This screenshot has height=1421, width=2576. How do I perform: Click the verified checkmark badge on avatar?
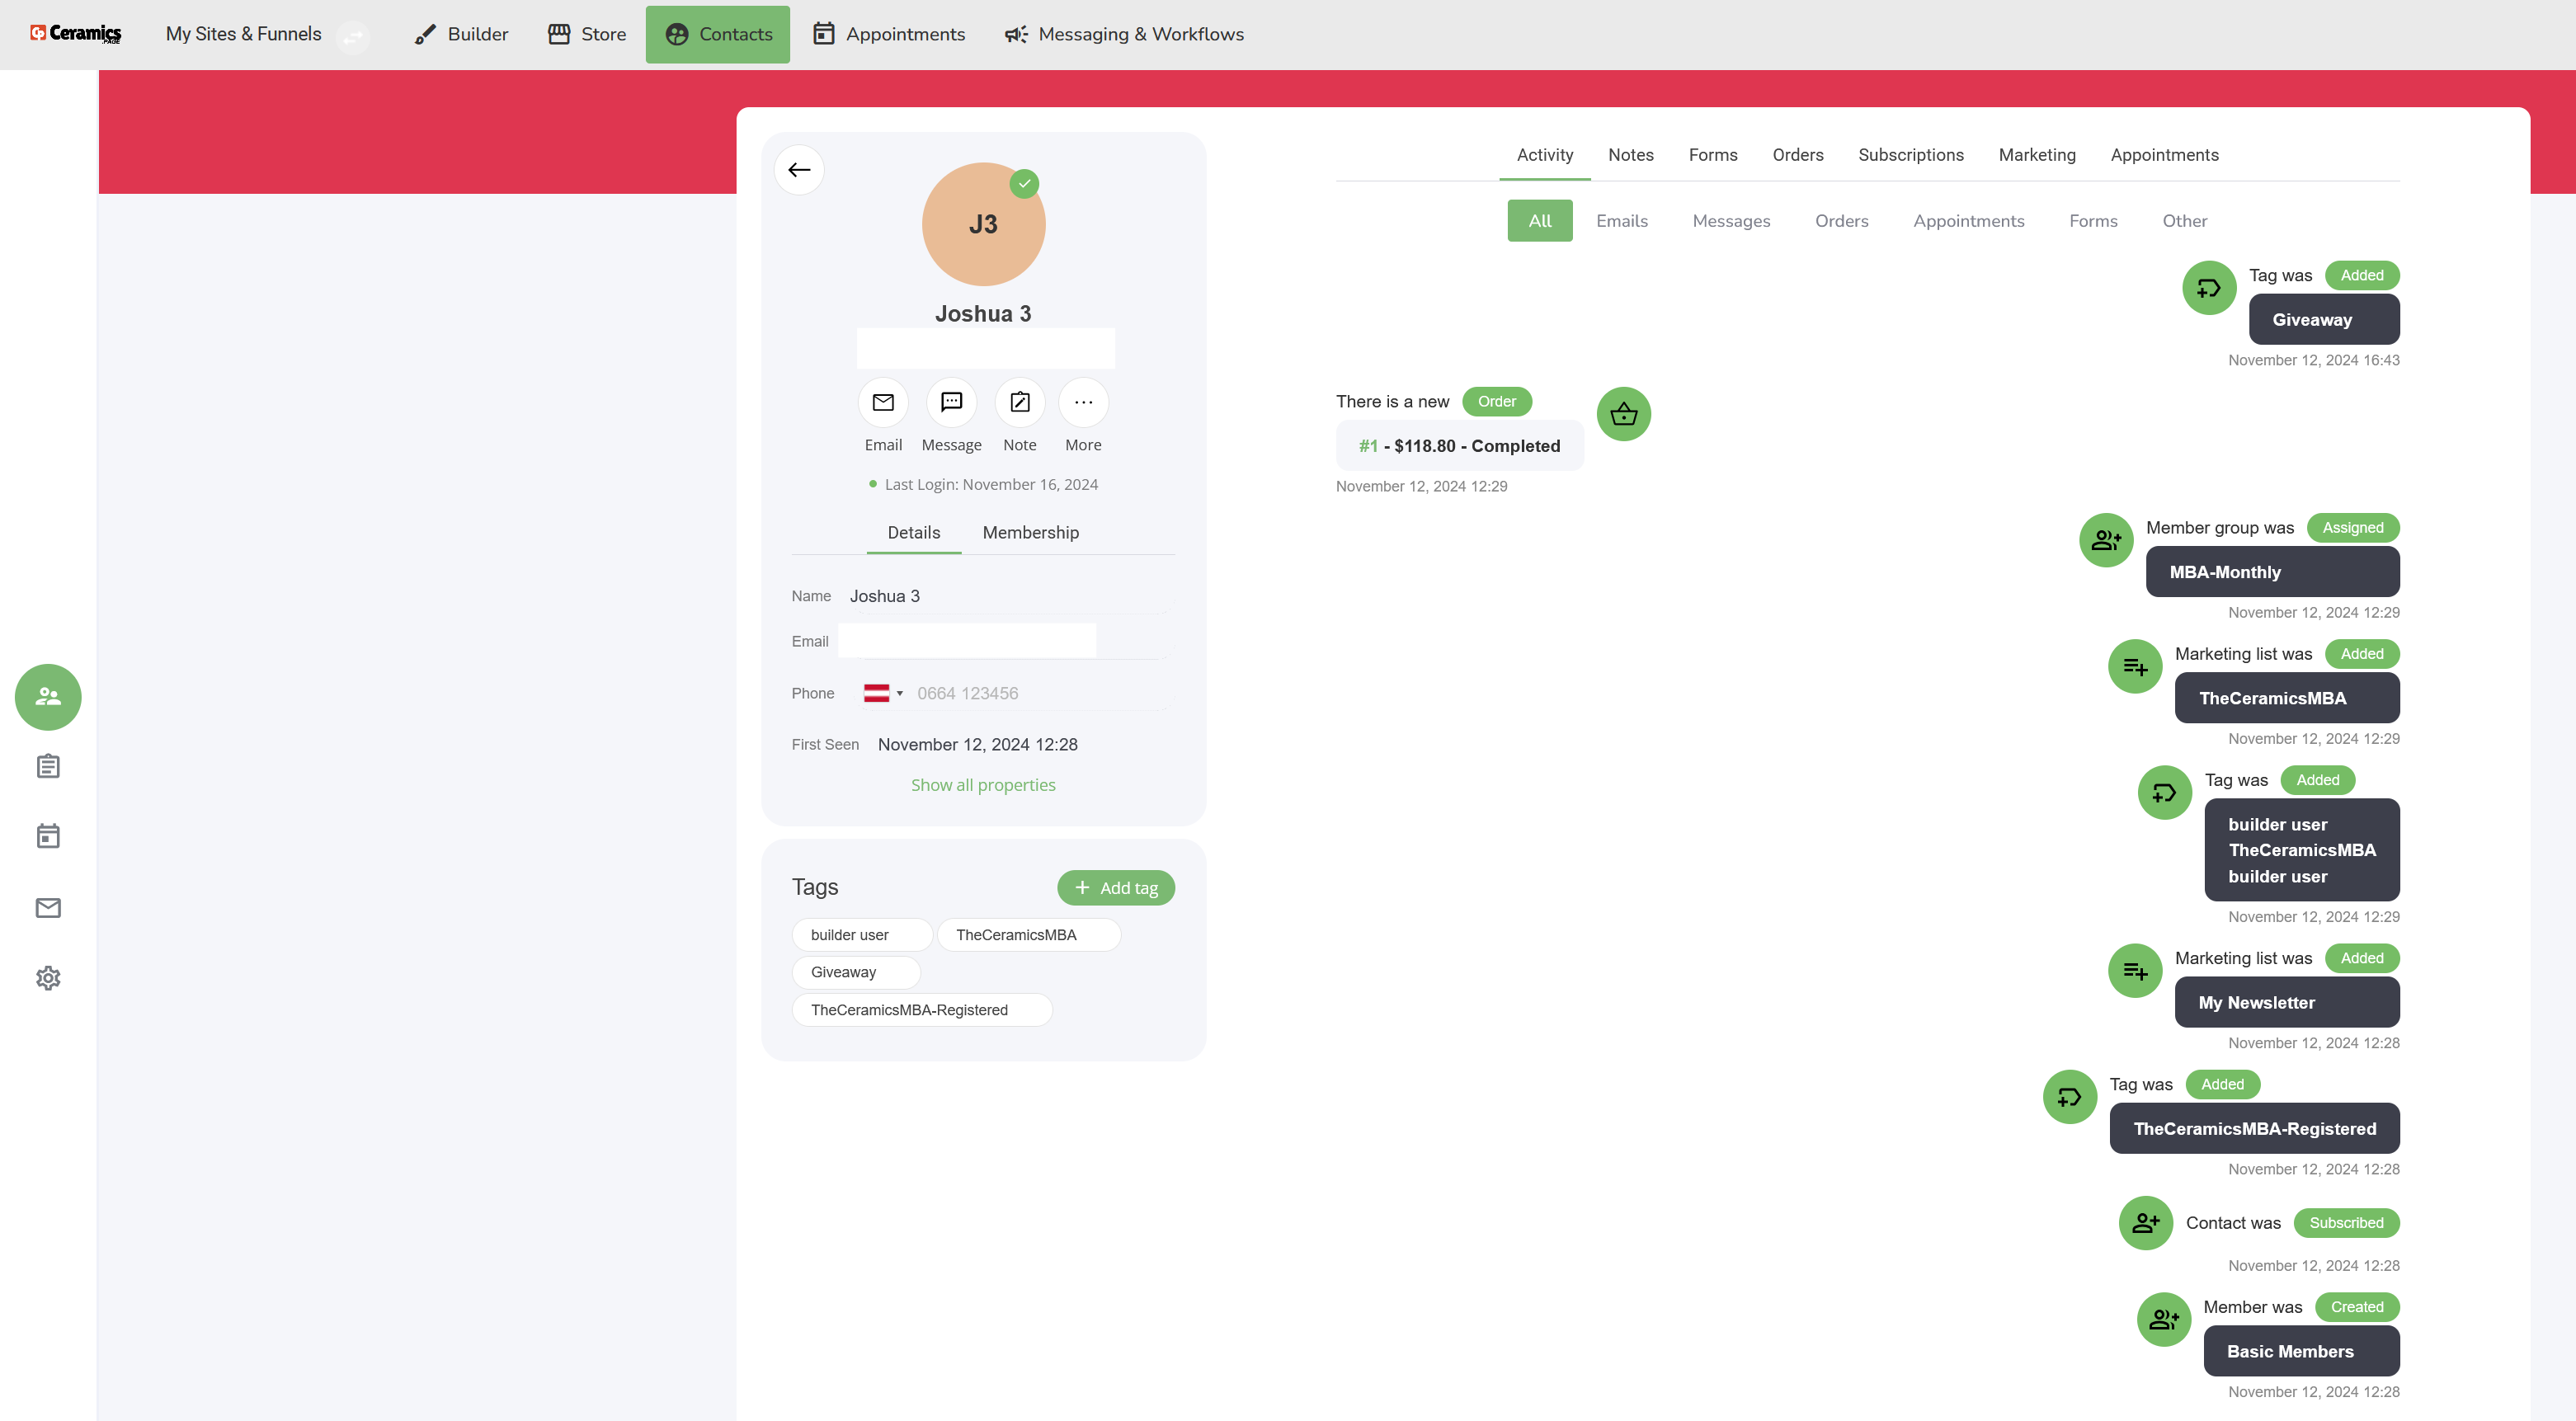click(x=1024, y=184)
